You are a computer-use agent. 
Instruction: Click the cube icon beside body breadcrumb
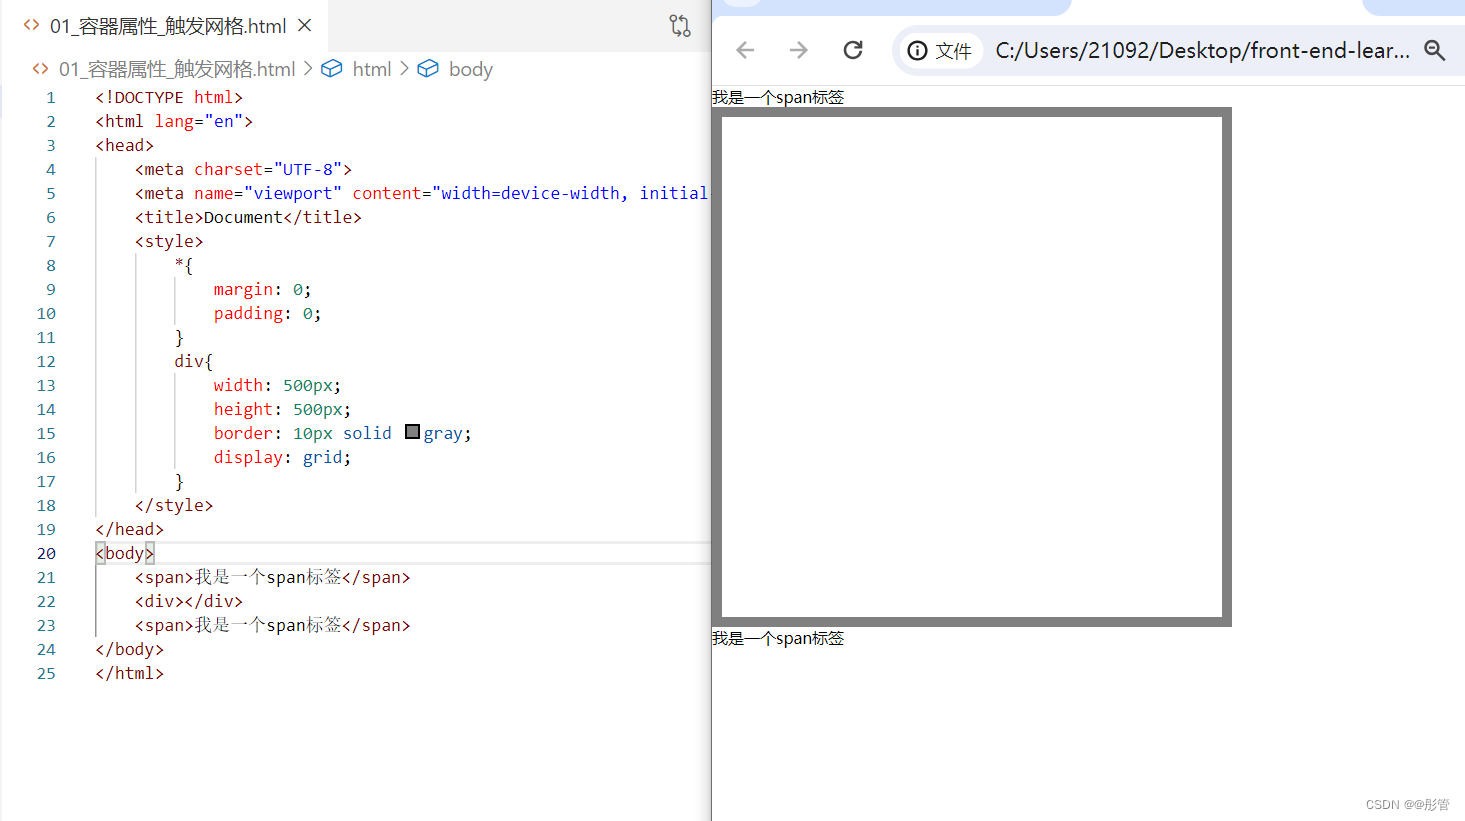[428, 68]
